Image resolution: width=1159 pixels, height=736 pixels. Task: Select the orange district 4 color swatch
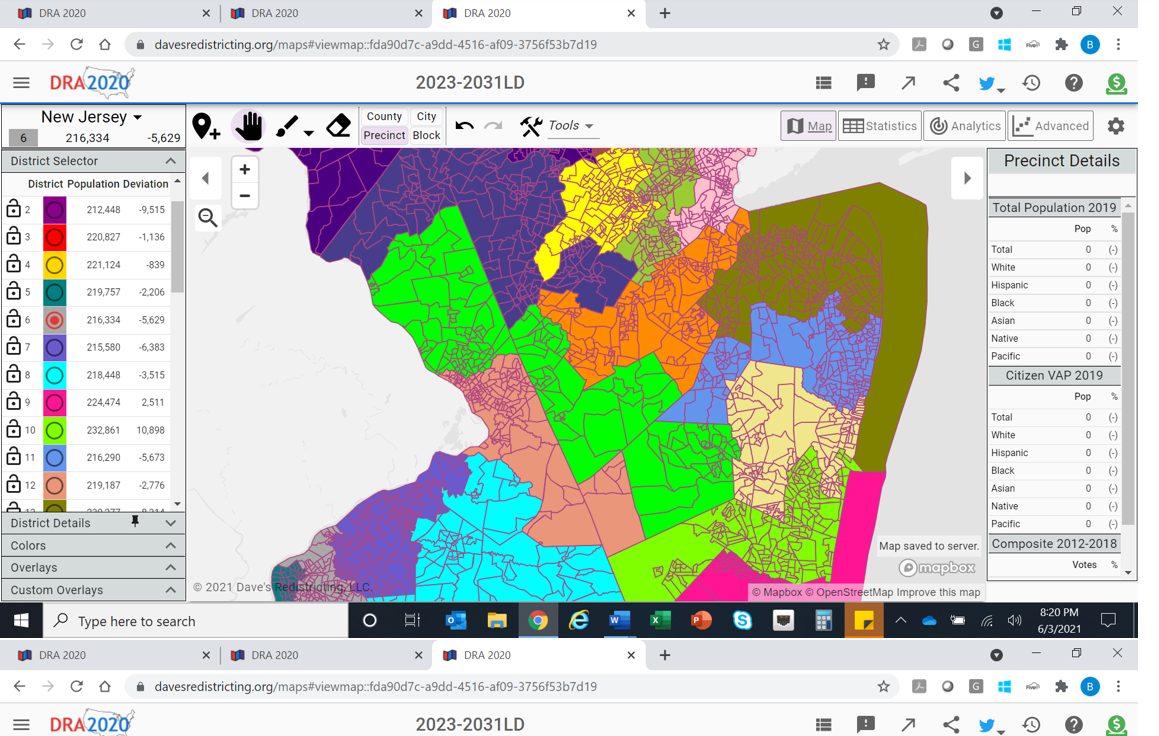(x=55, y=265)
